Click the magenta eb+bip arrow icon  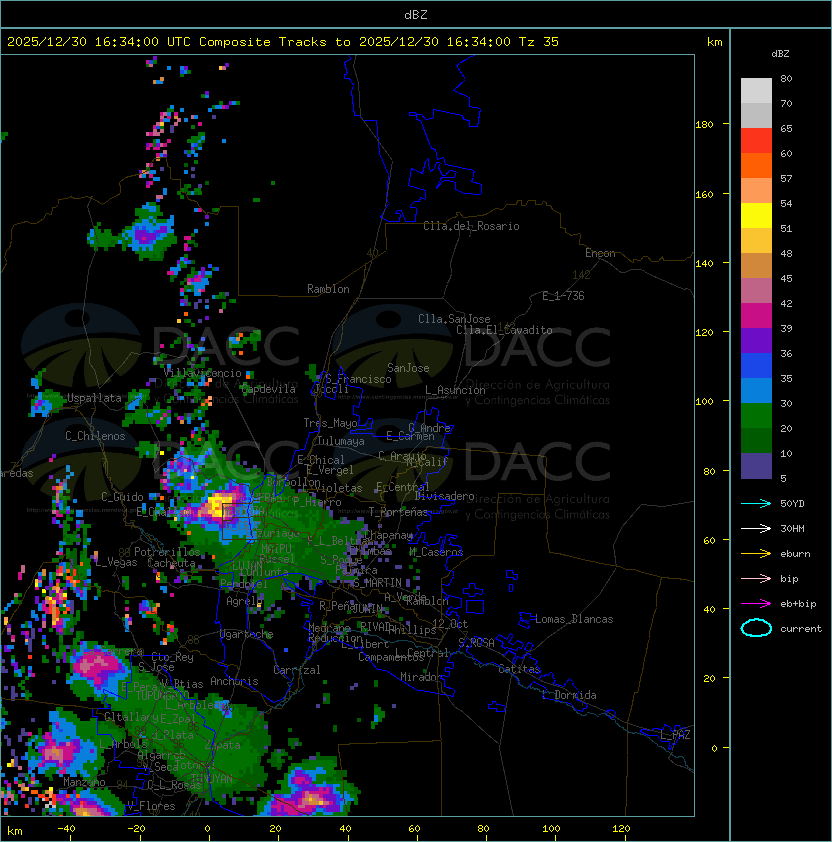click(x=756, y=603)
